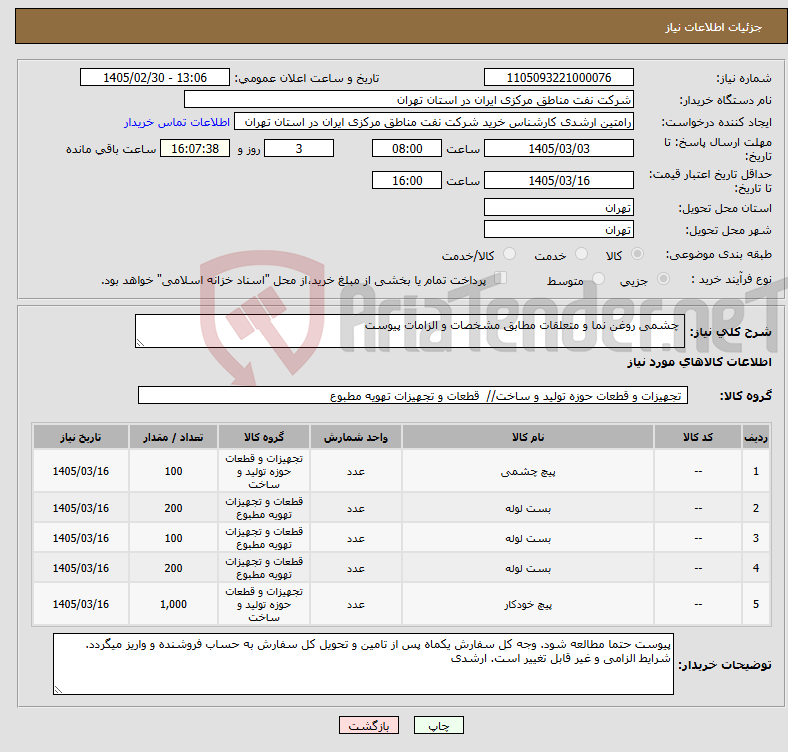Select the متوسط purchase type radio
Screen dimensions: 788x752
599,278
